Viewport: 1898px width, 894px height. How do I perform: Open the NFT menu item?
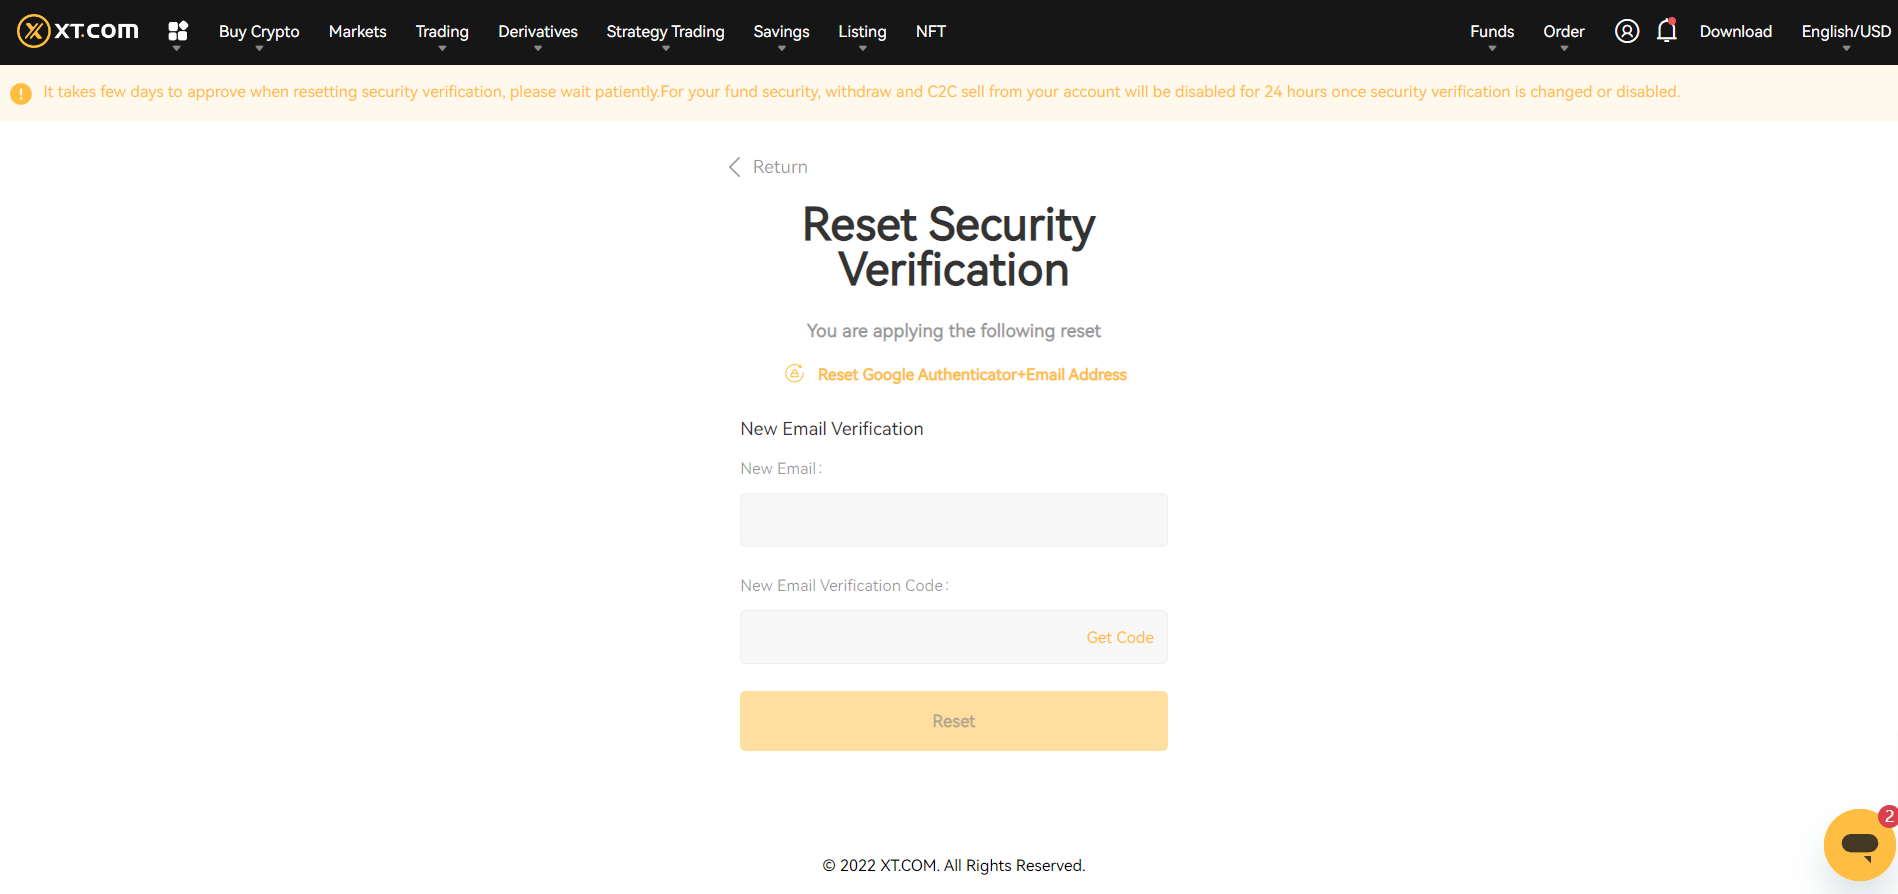930,32
